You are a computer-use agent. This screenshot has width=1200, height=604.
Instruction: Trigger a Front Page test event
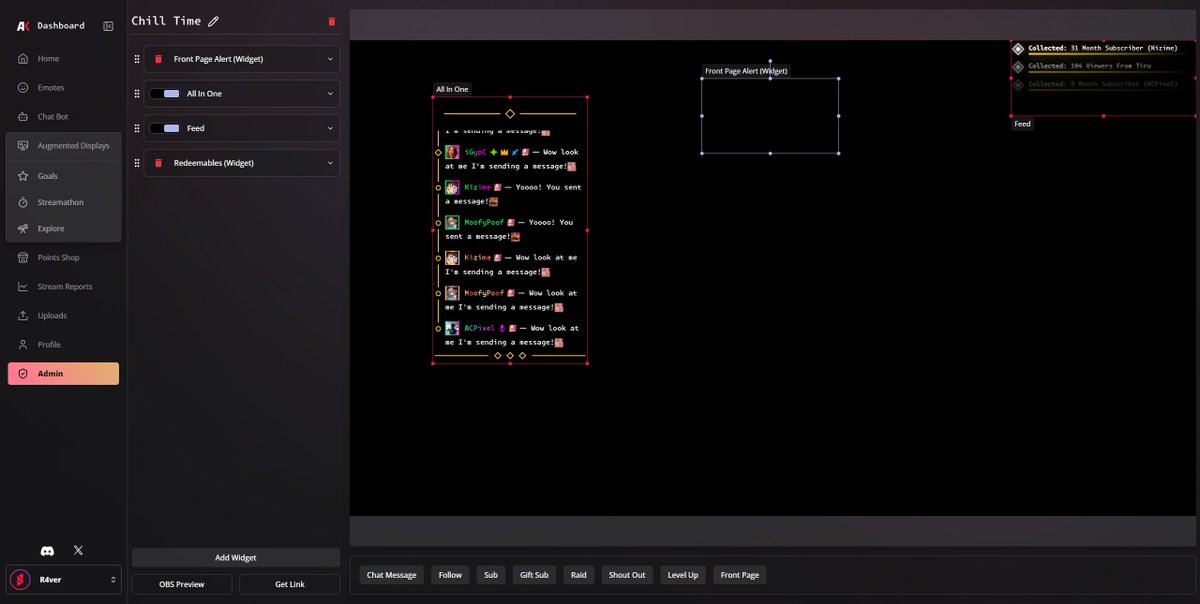coord(740,575)
